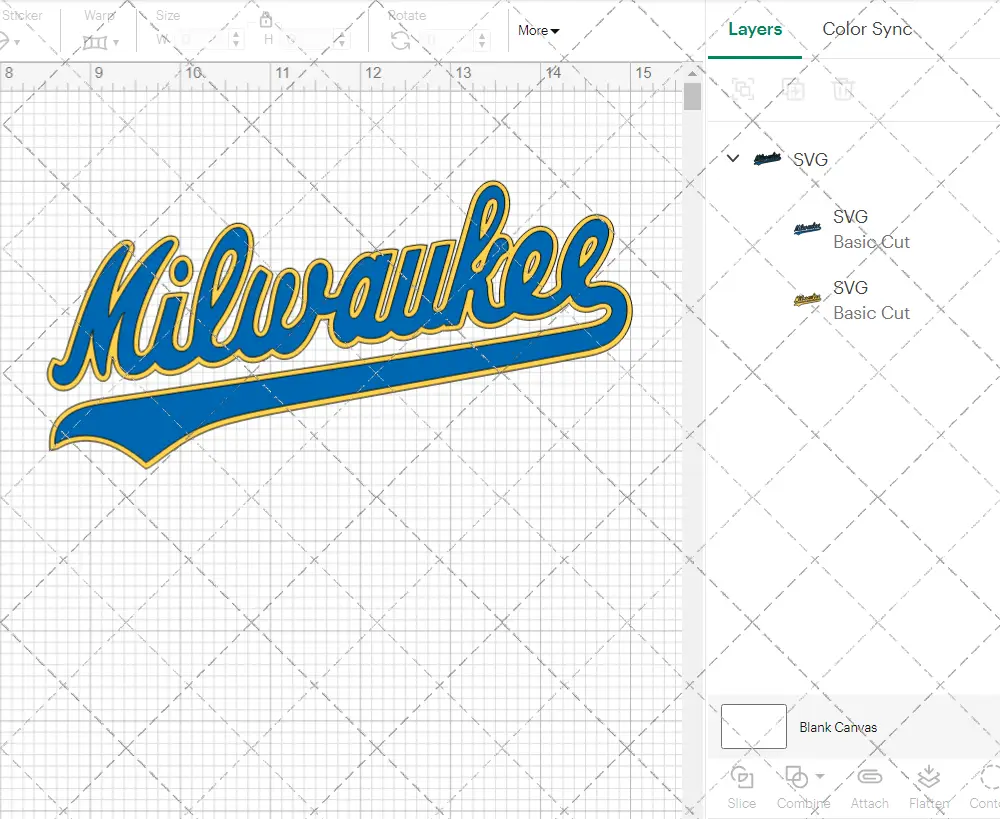This screenshot has width=1000, height=819.
Task: Click the Delete trash icon in Layers panel
Action: (x=842, y=89)
